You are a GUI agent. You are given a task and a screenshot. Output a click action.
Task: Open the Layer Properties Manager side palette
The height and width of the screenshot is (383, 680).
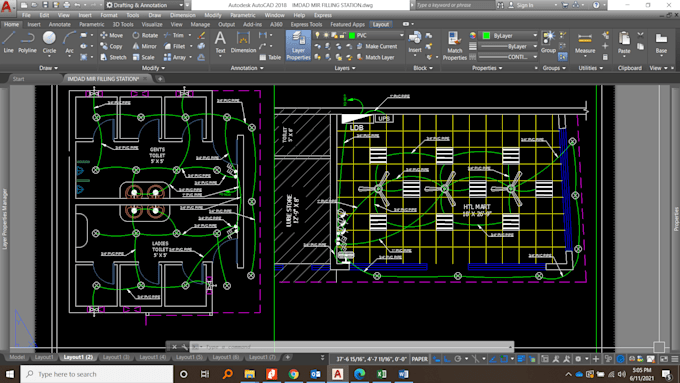click(x=5, y=218)
